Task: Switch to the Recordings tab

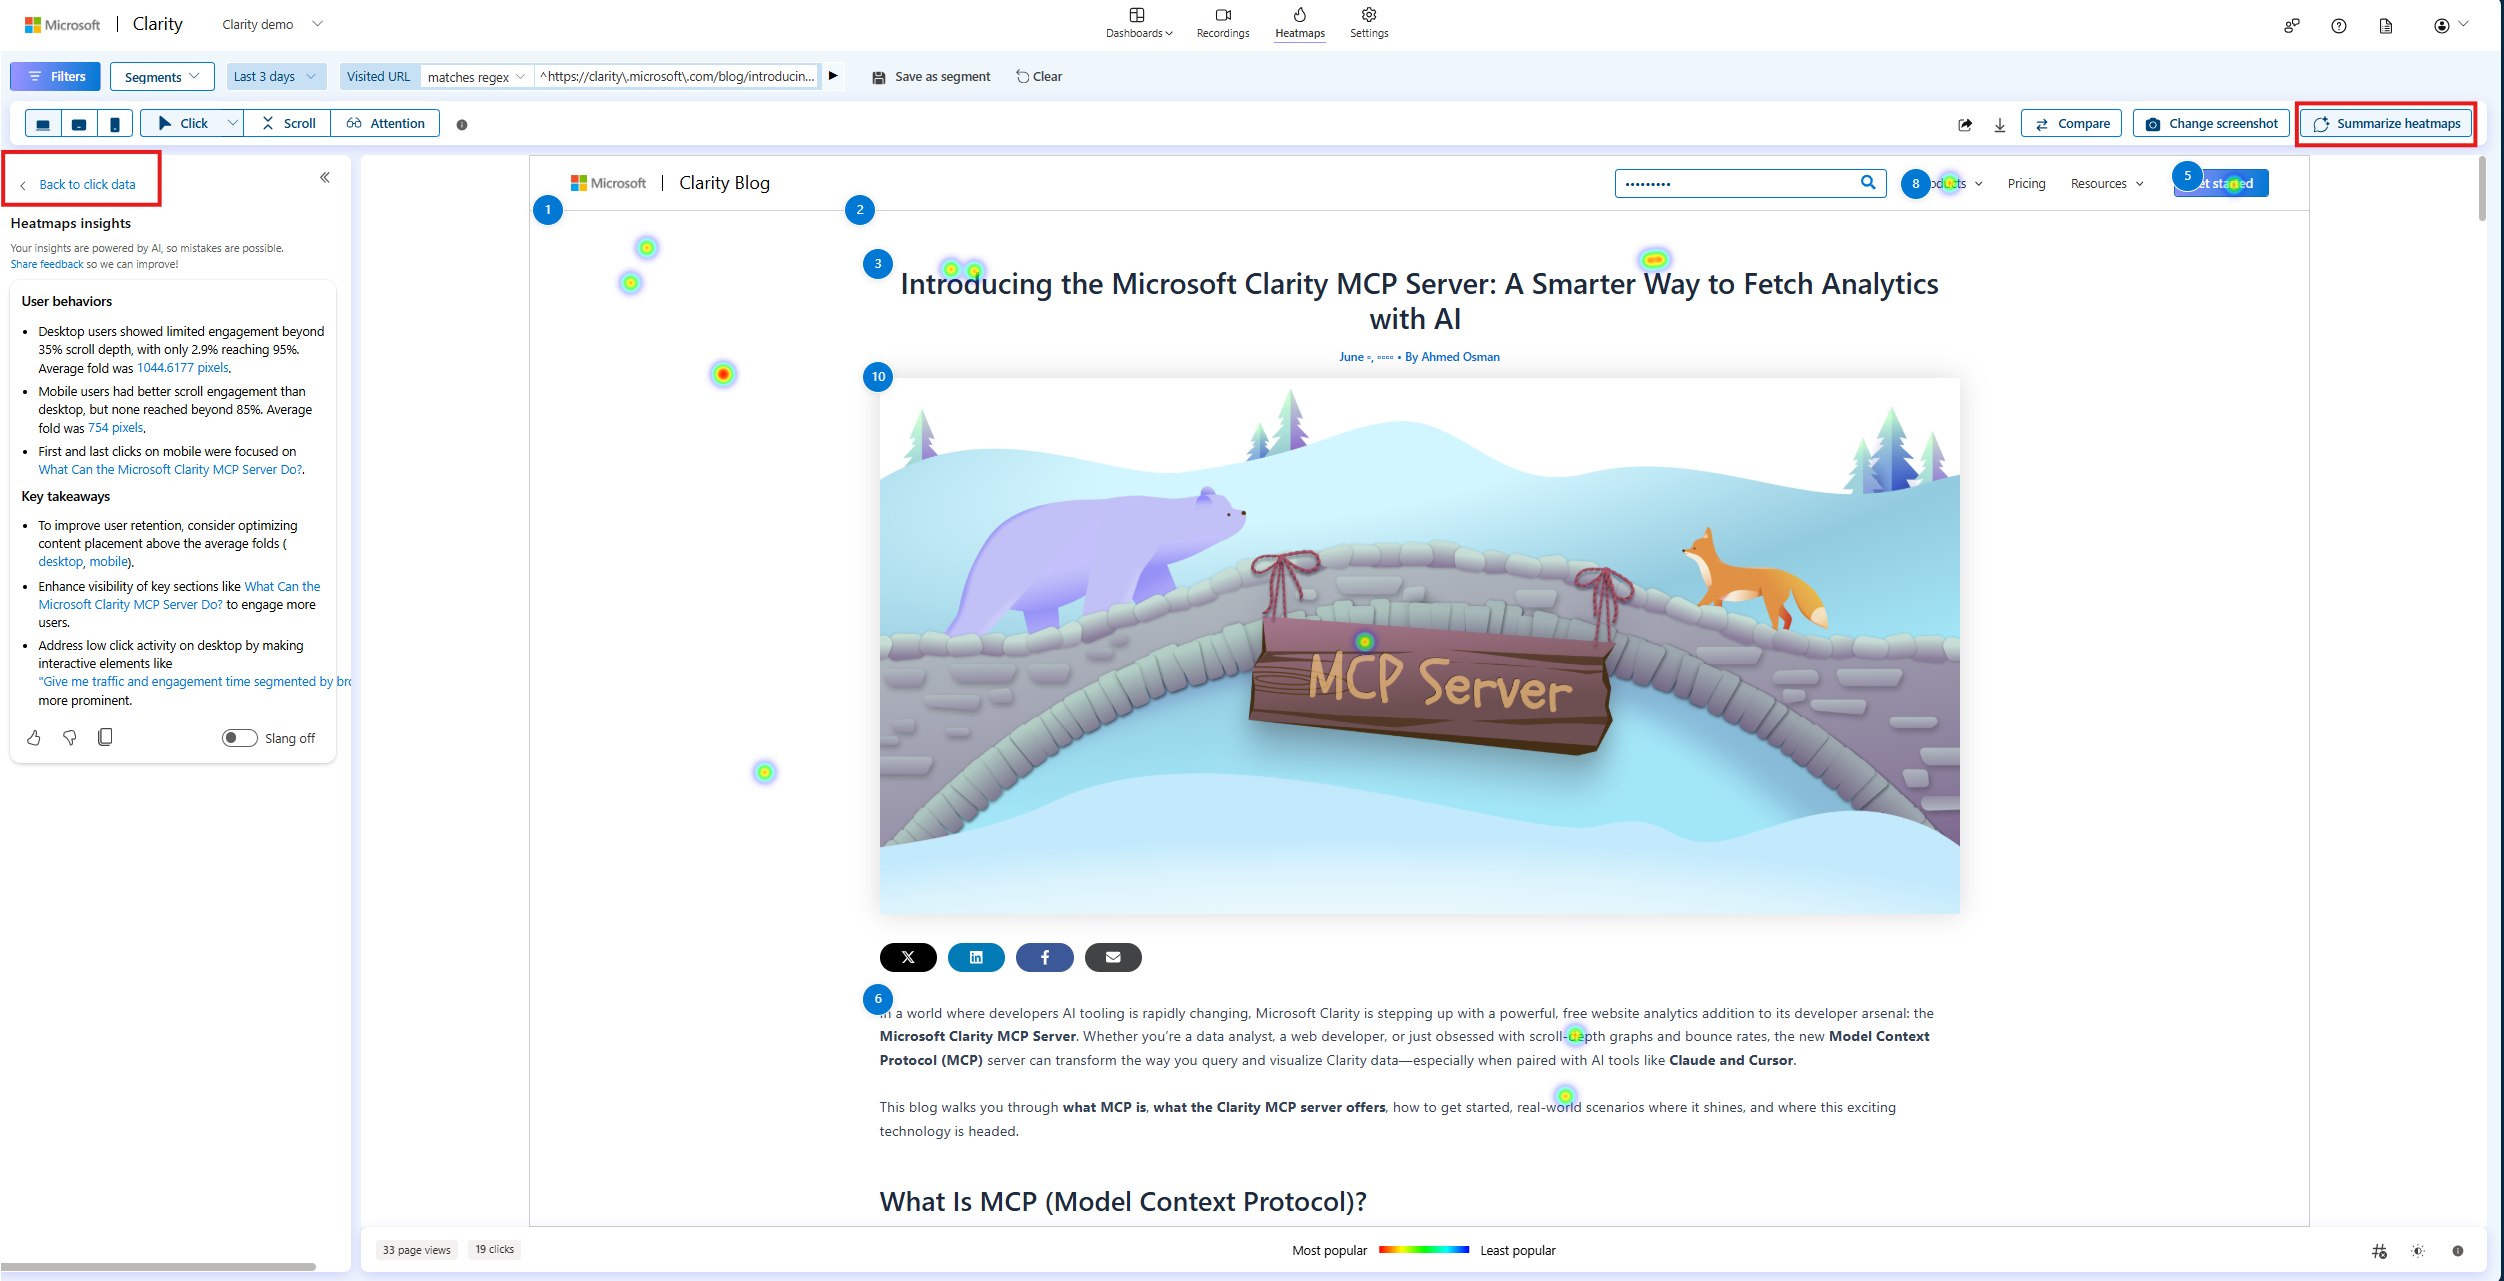Action: click(x=1223, y=22)
